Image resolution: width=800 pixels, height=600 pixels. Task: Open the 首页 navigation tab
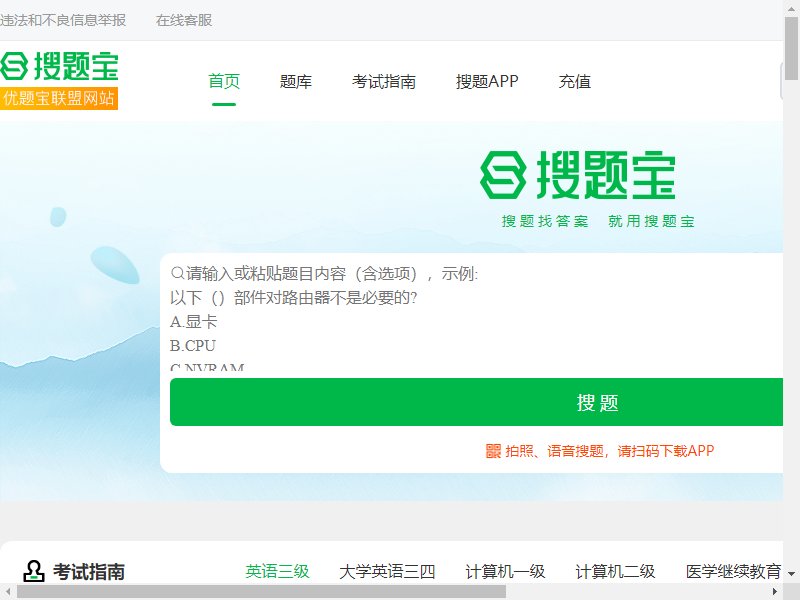[224, 81]
